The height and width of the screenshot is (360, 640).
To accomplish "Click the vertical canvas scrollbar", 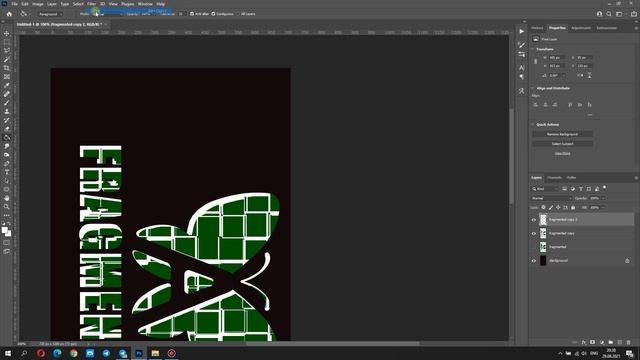I will (x=511, y=155).
